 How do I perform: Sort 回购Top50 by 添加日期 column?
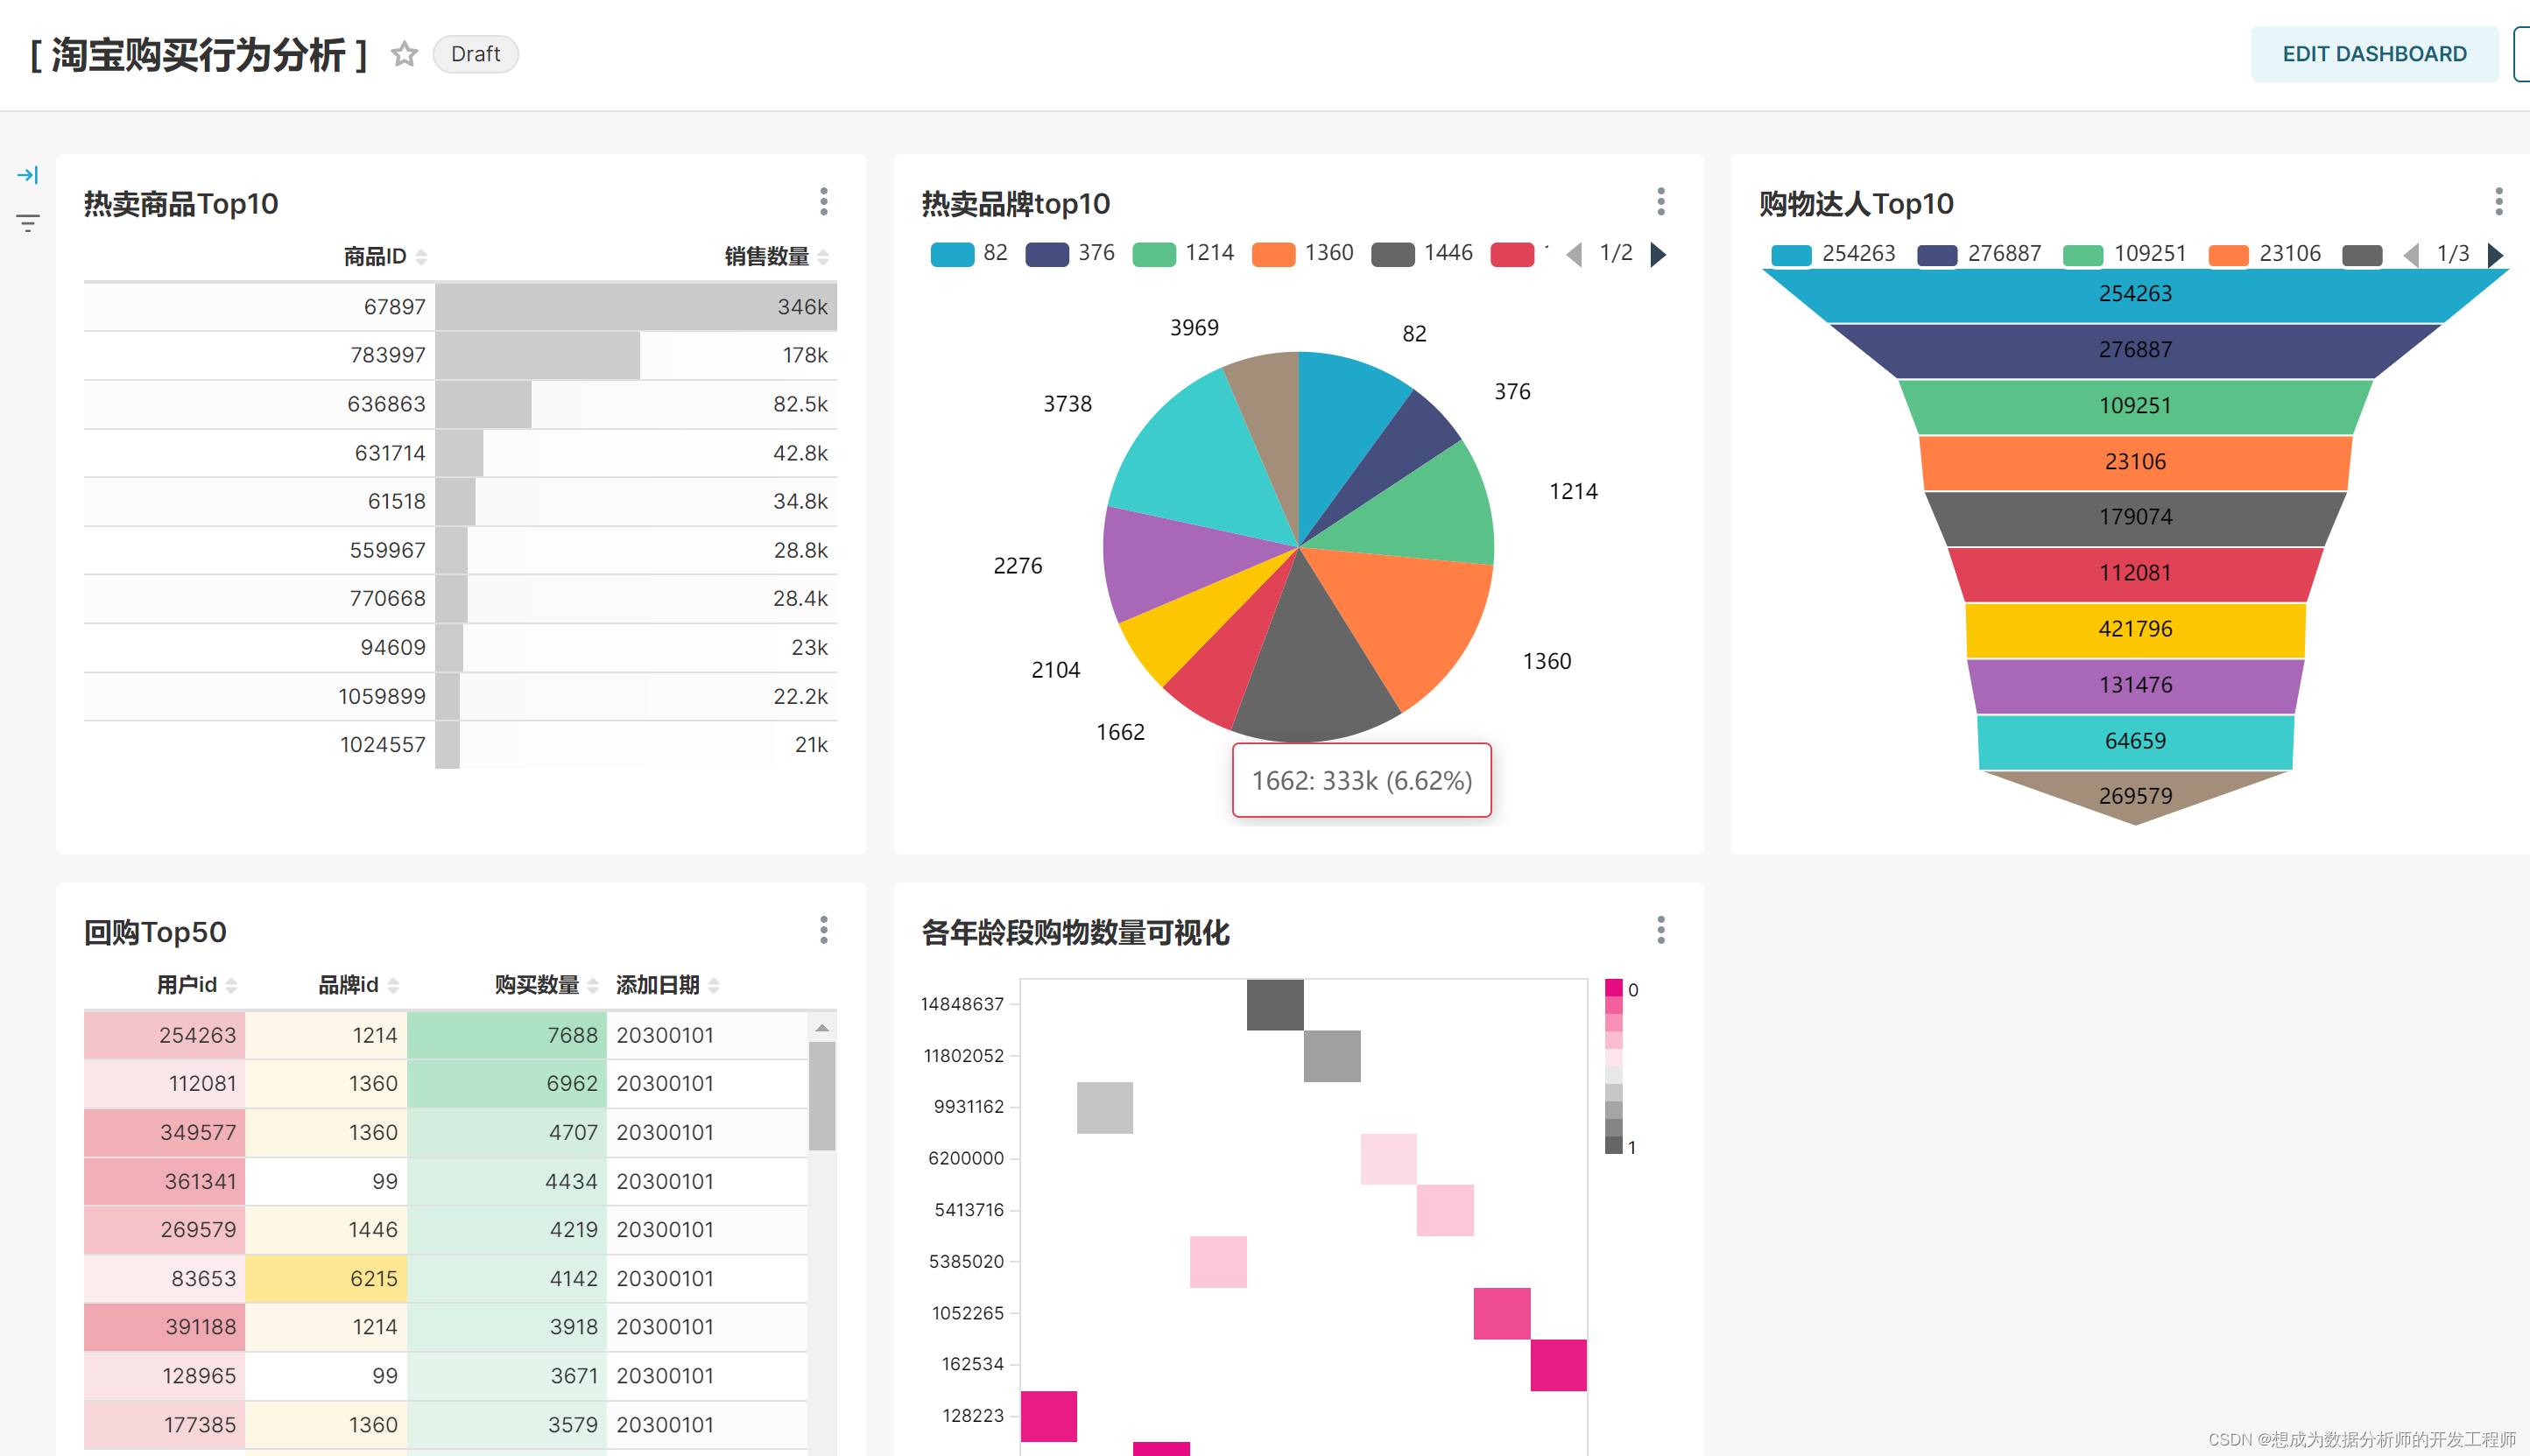tap(667, 985)
